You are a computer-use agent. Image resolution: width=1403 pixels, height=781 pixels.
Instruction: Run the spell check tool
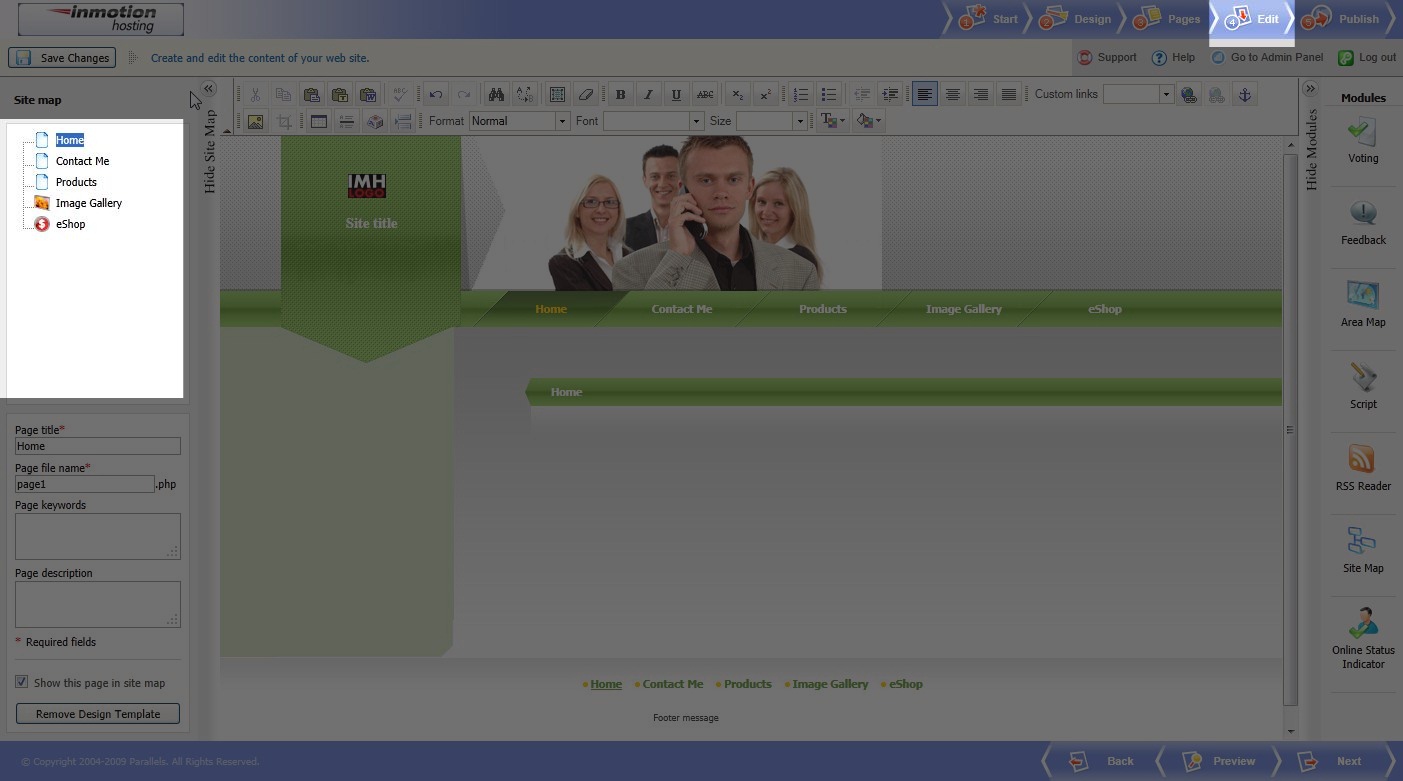[x=399, y=94]
